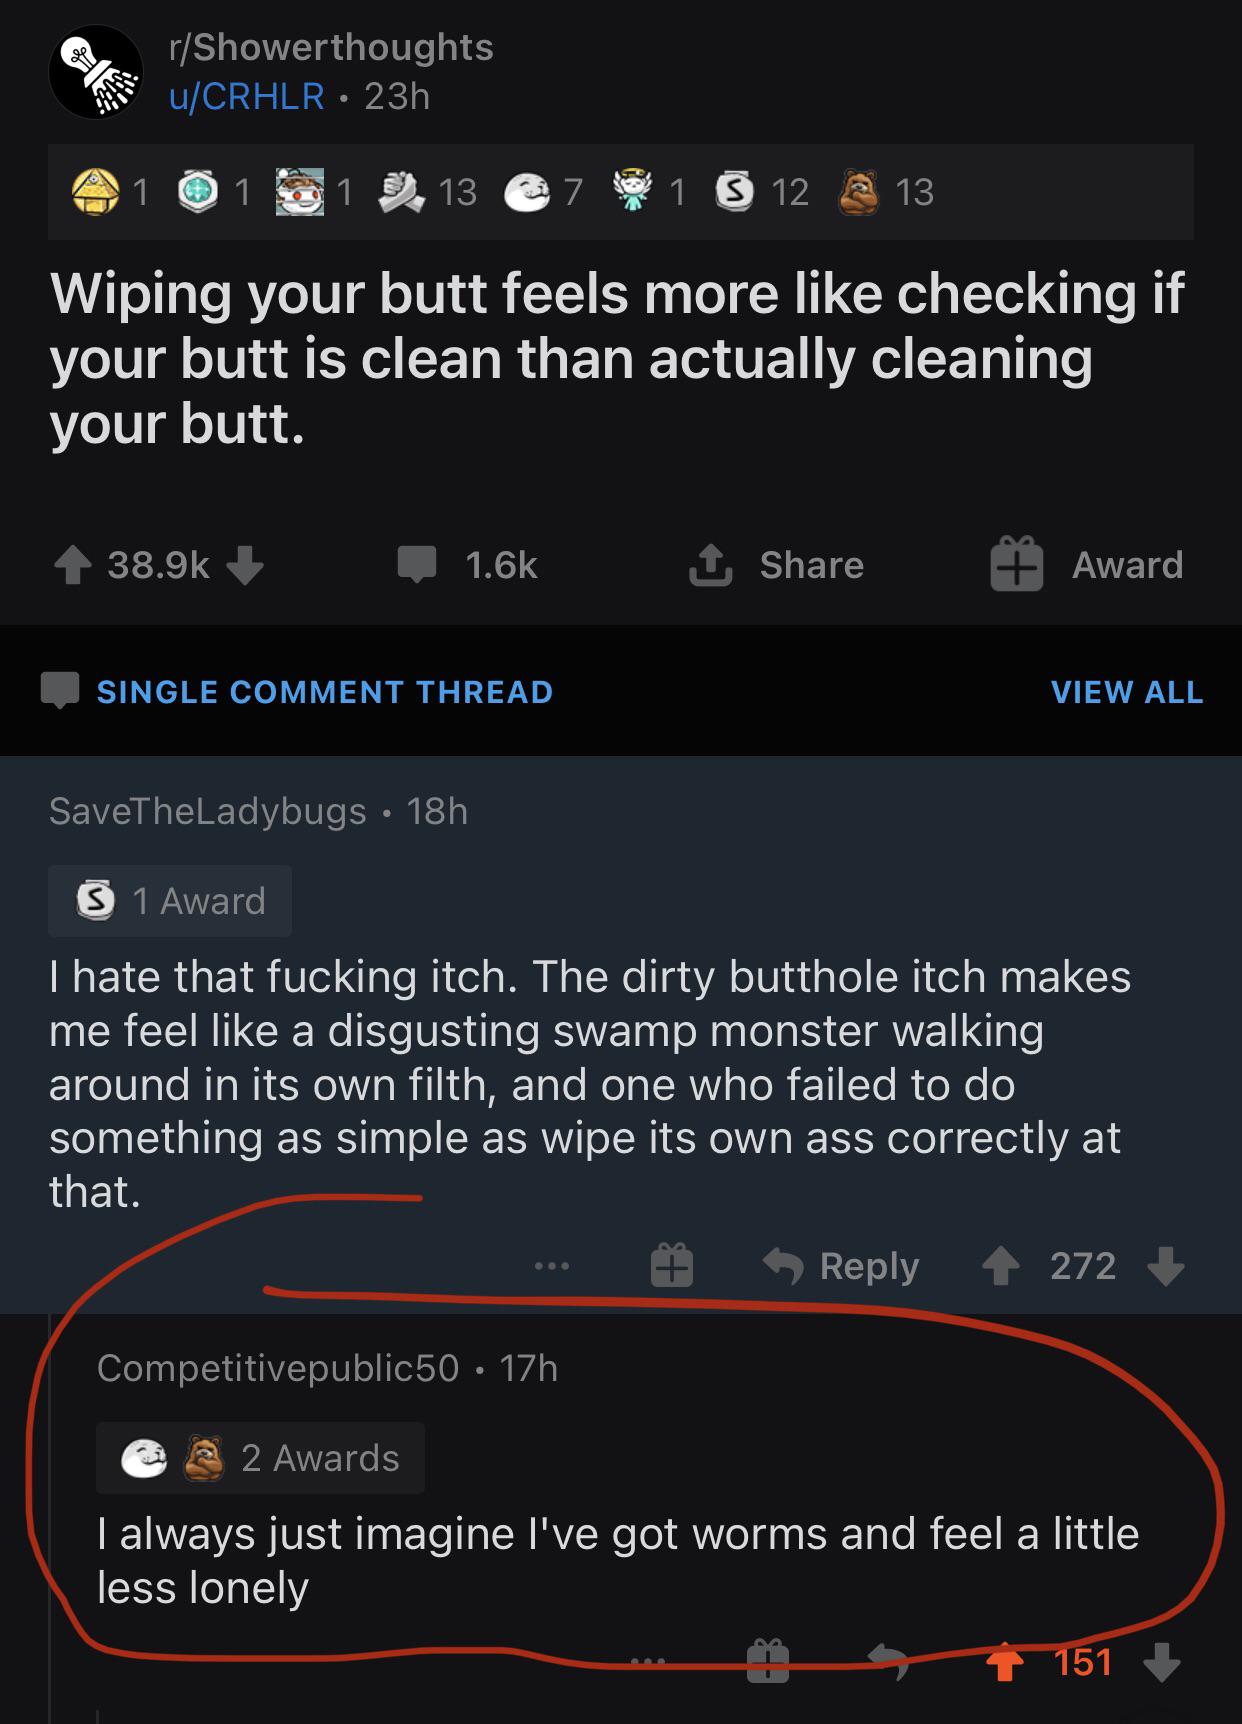Open Competitivepublic50's profile

[x=277, y=1368]
